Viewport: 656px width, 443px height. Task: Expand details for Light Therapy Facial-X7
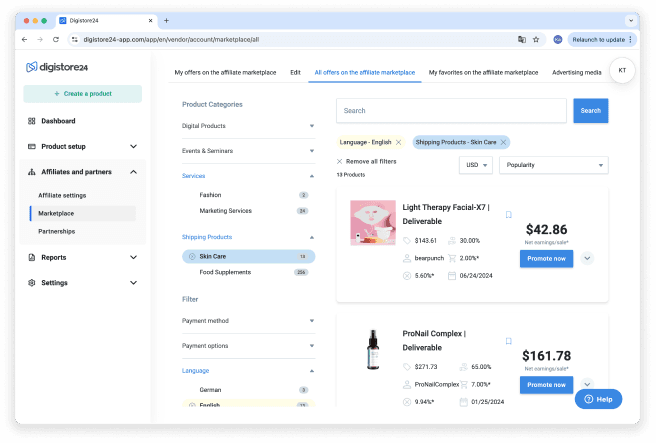pyautogui.click(x=587, y=259)
